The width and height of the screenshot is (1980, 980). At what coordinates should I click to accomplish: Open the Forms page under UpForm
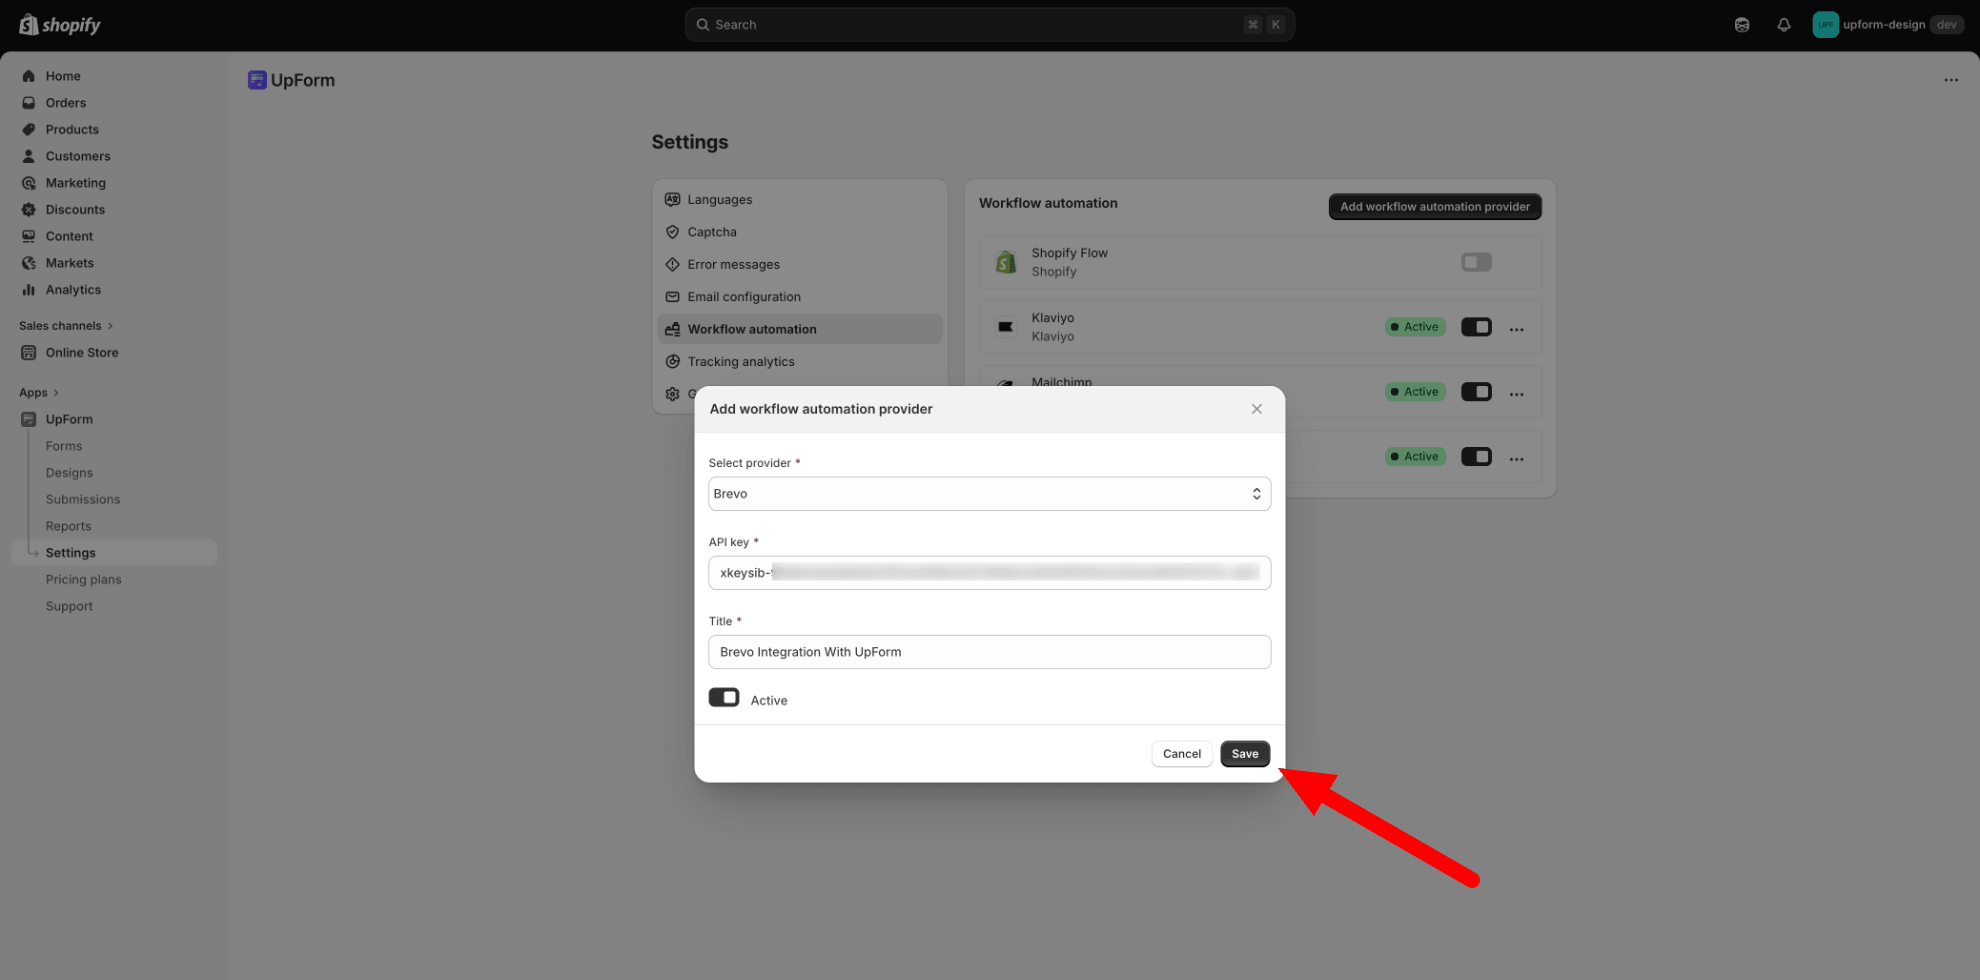(64, 446)
